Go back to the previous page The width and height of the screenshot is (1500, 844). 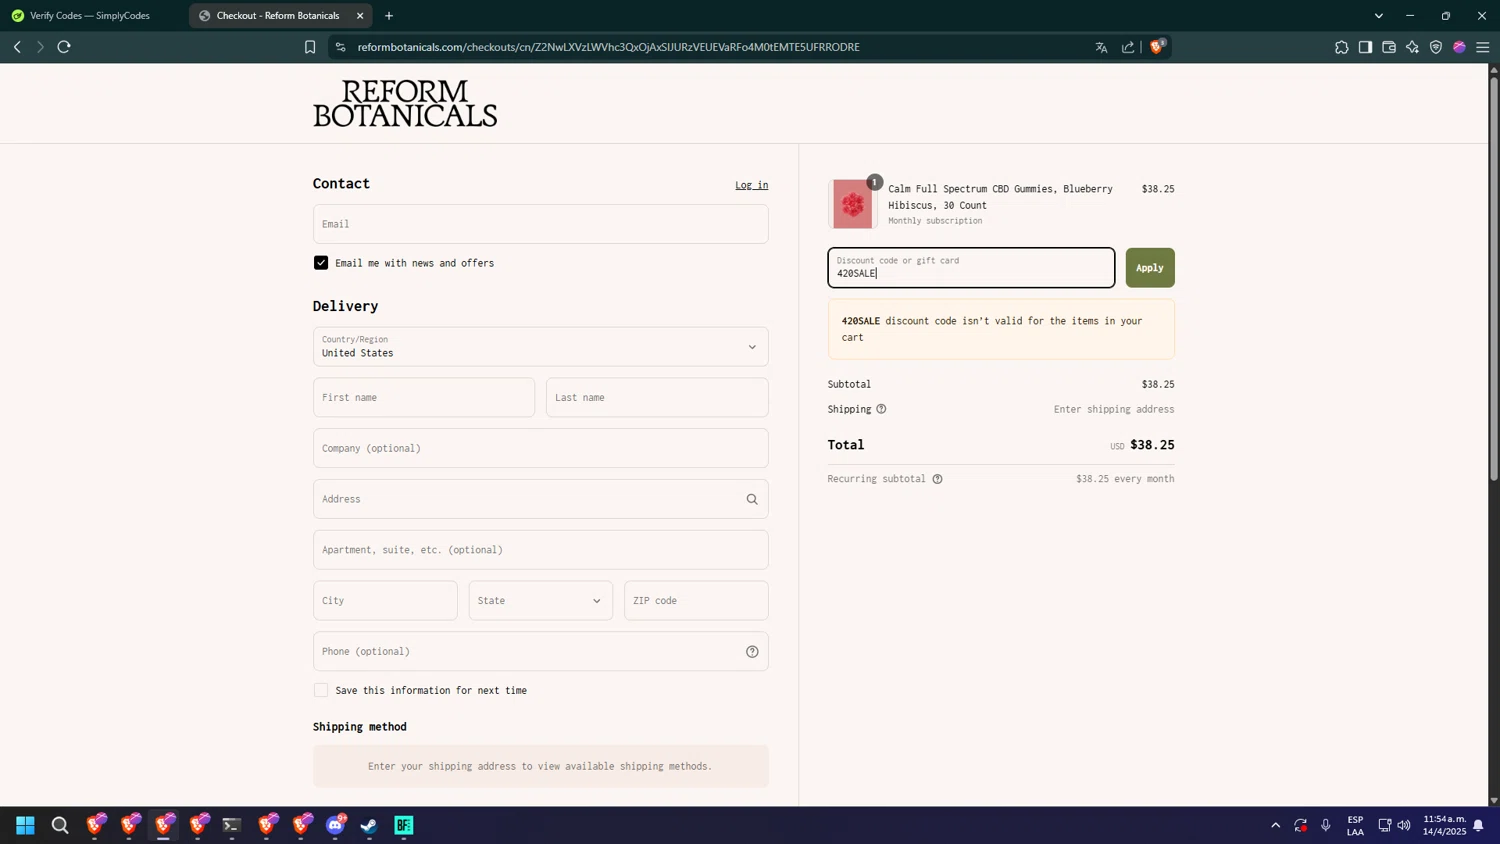point(17,47)
